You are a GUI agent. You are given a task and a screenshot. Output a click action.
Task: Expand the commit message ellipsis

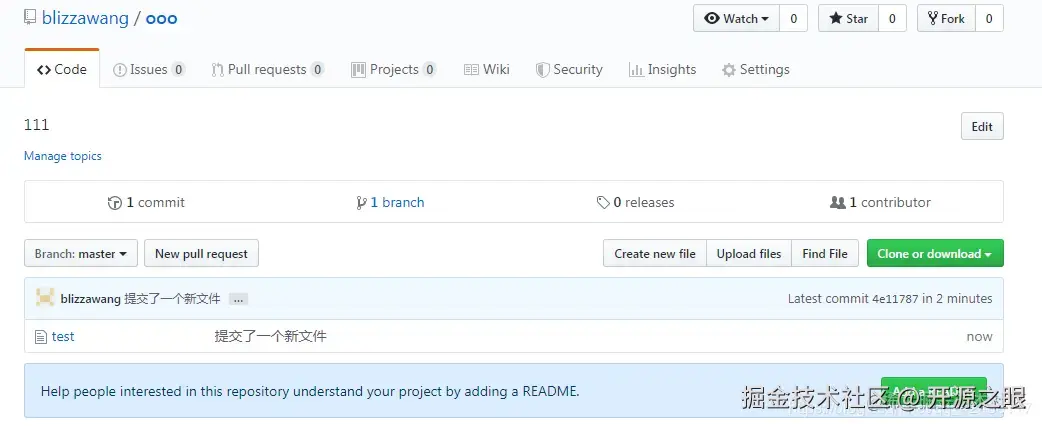click(x=238, y=299)
